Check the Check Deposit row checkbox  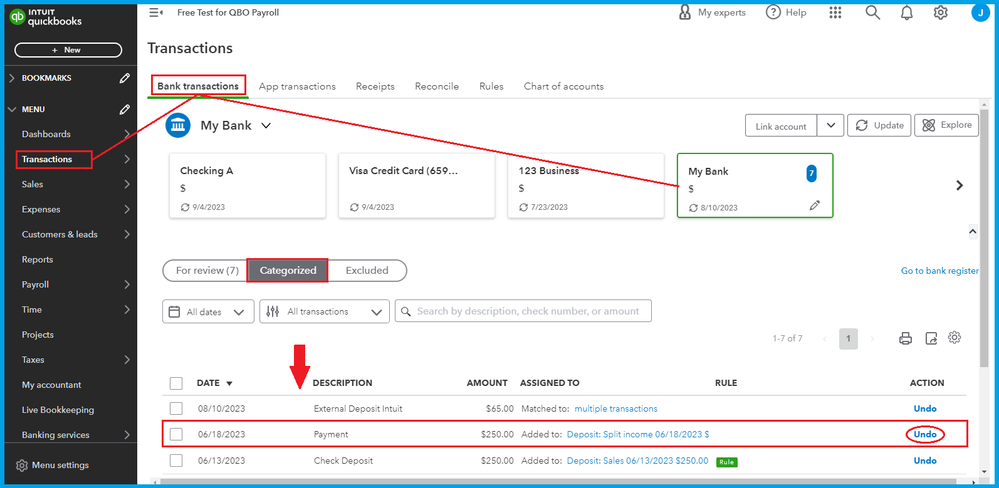[x=176, y=460]
